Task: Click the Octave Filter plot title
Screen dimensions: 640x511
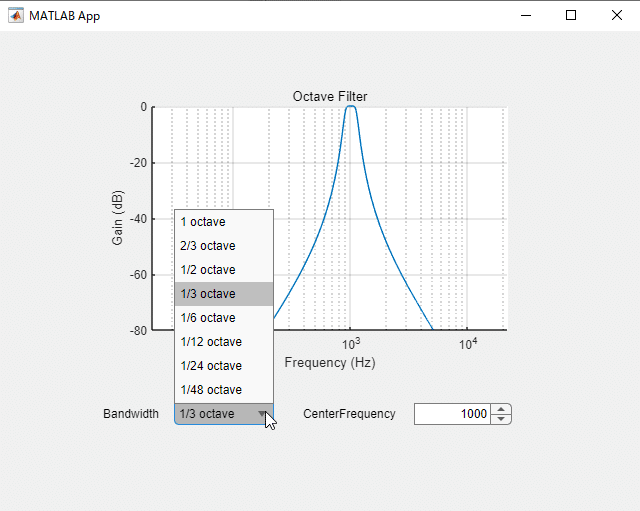Action: tap(330, 97)
